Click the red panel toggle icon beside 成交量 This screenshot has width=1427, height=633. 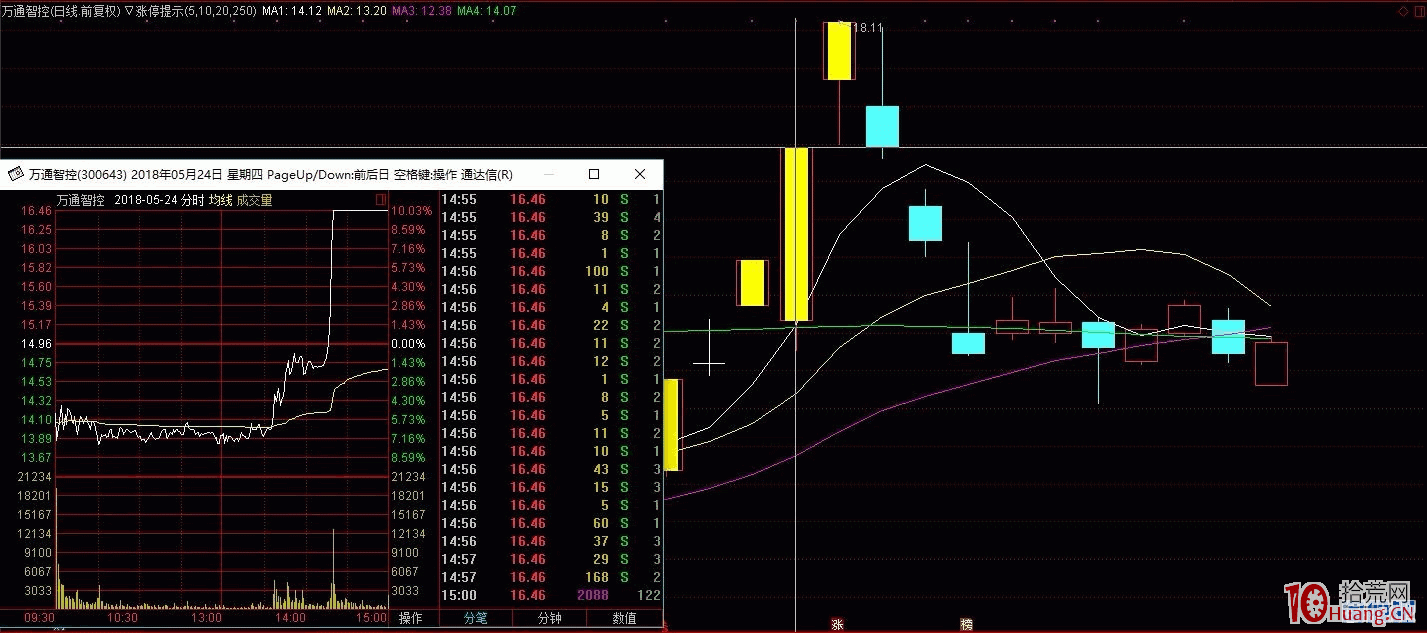point(380,200)
